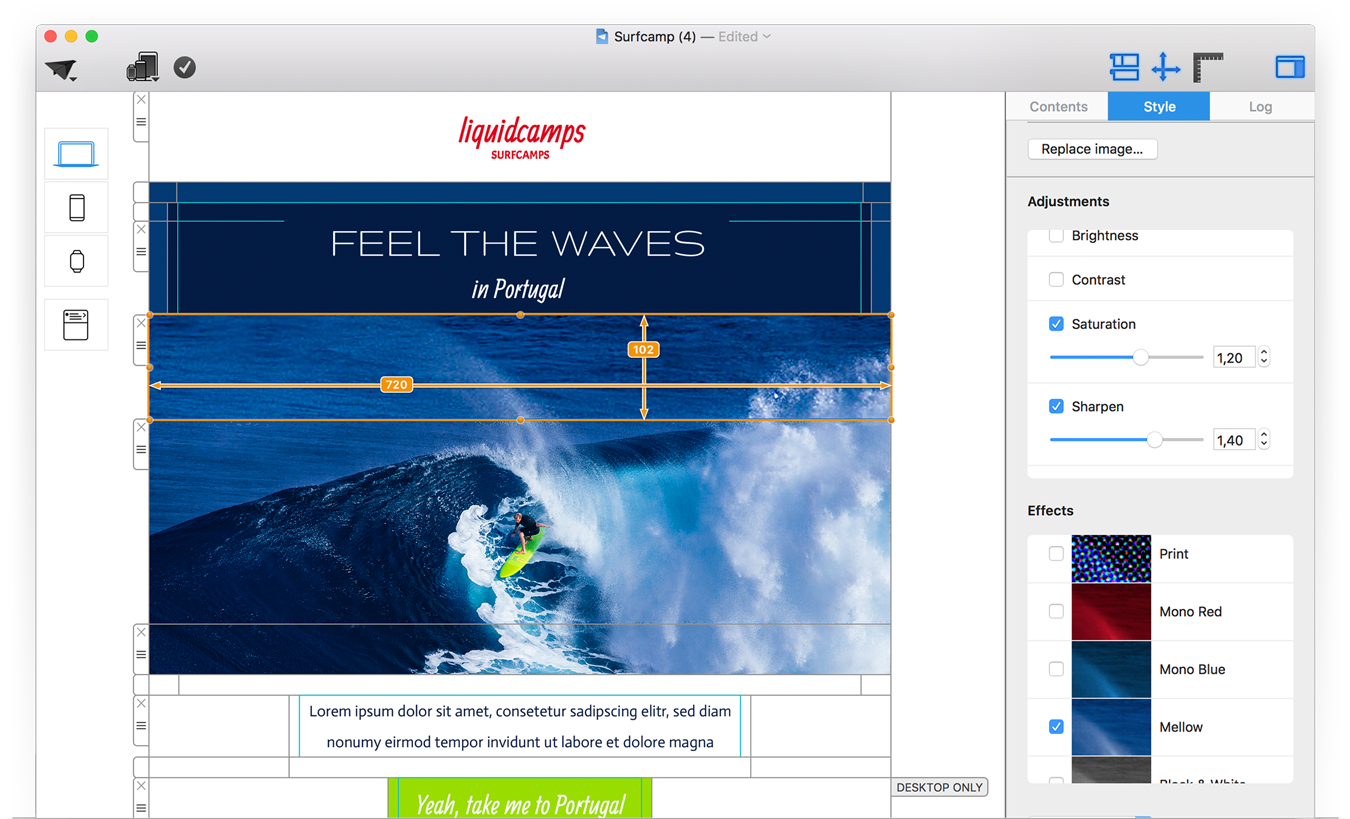Screen dimensions: 1350x819
Task: Disable the Saturation checkbox
Action: pyautogui.click(x=1056, y=324)
